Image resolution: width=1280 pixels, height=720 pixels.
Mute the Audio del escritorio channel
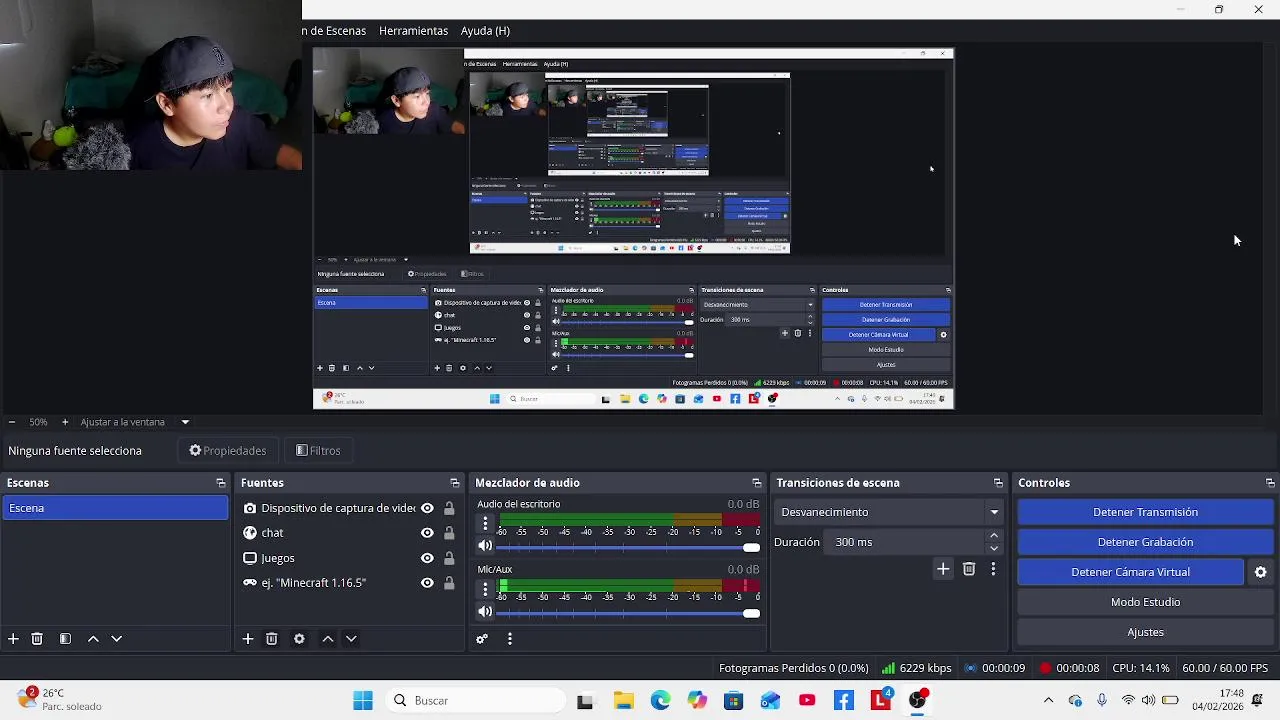pos(485,546)
